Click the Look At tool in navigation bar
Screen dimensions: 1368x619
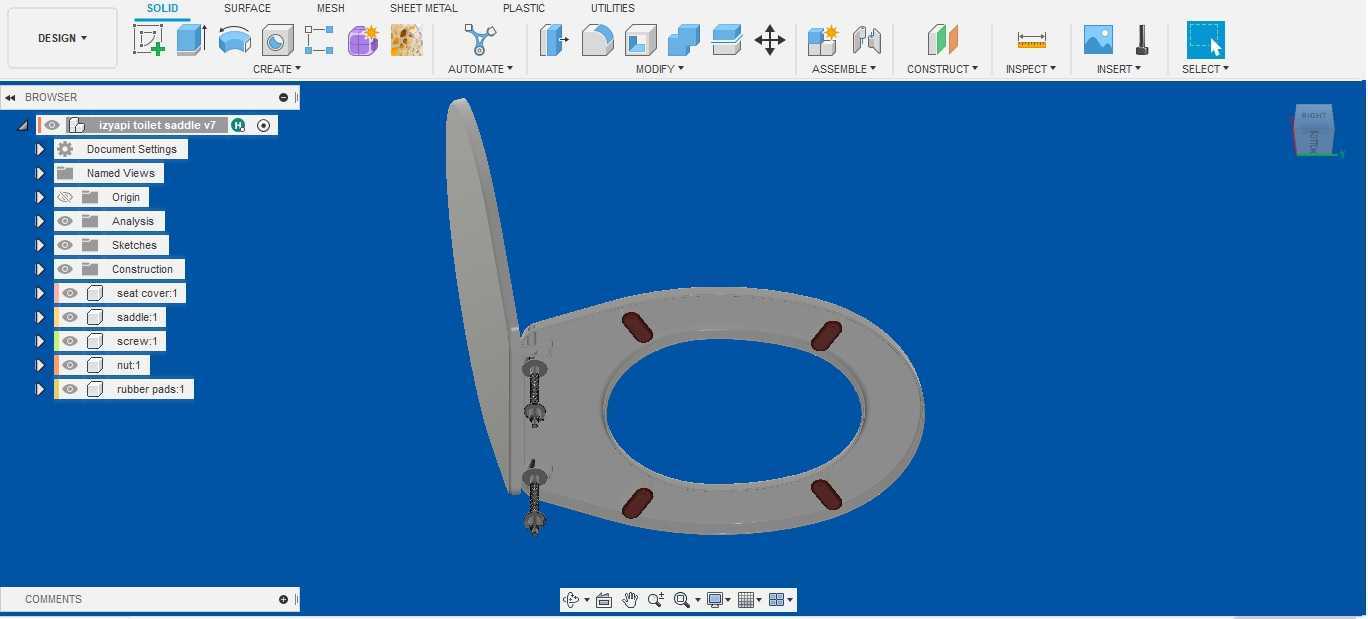tap(604, 600)
